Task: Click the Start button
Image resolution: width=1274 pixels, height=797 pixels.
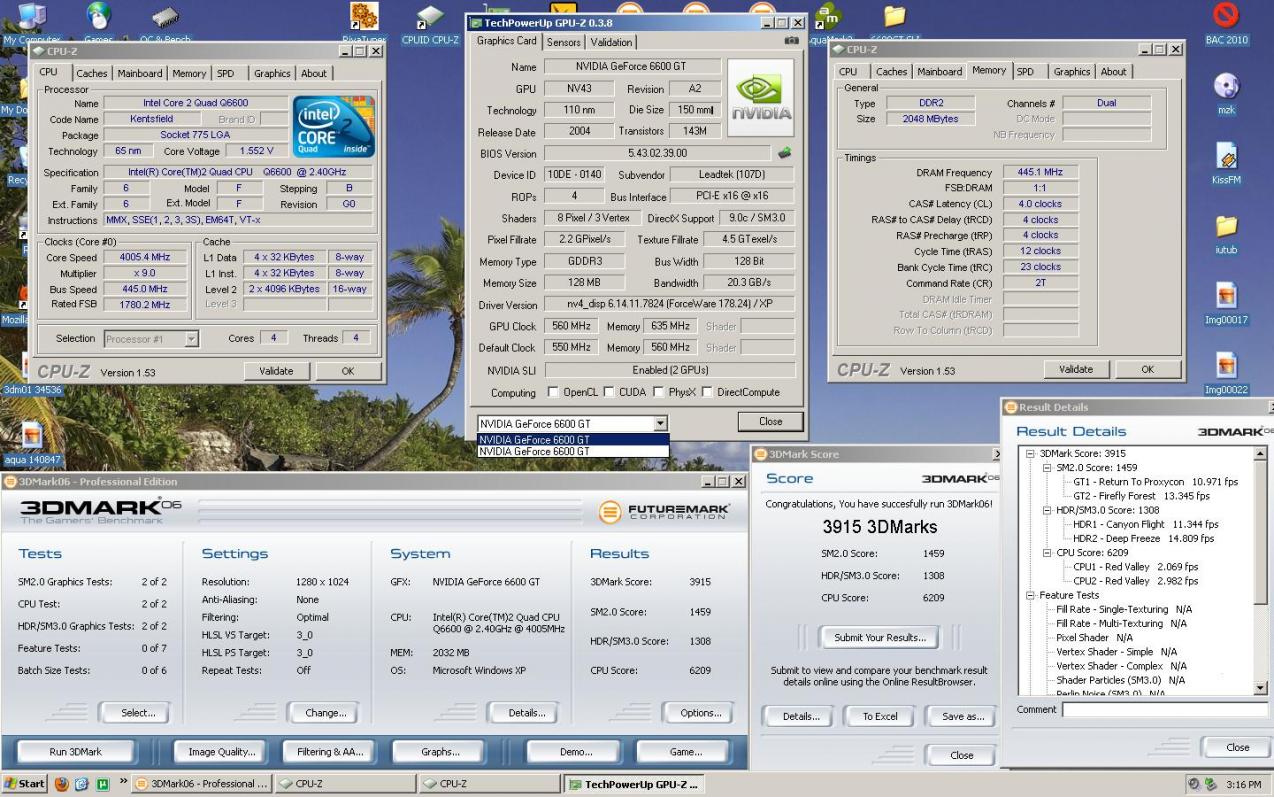Action: pyautogui.click(x=24, y=784)
